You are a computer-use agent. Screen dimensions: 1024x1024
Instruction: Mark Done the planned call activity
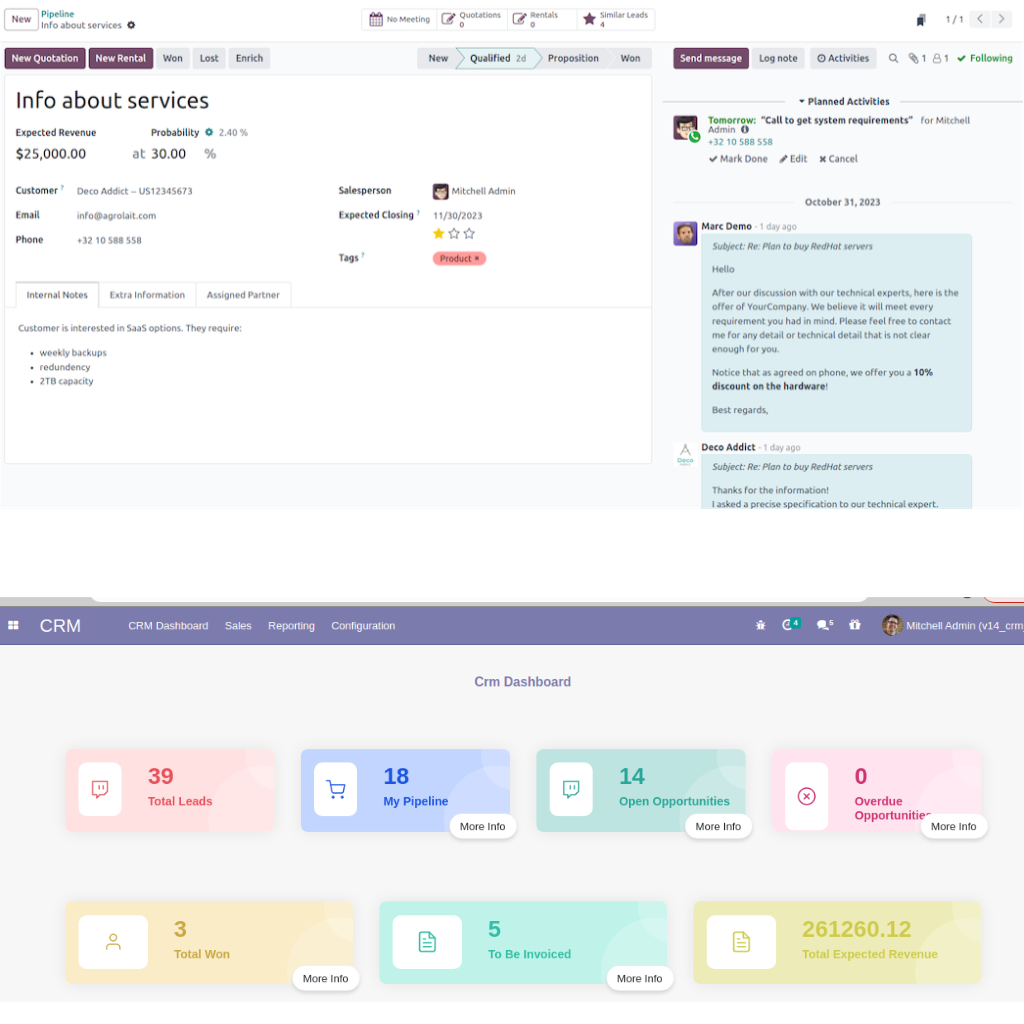point(738,159)
